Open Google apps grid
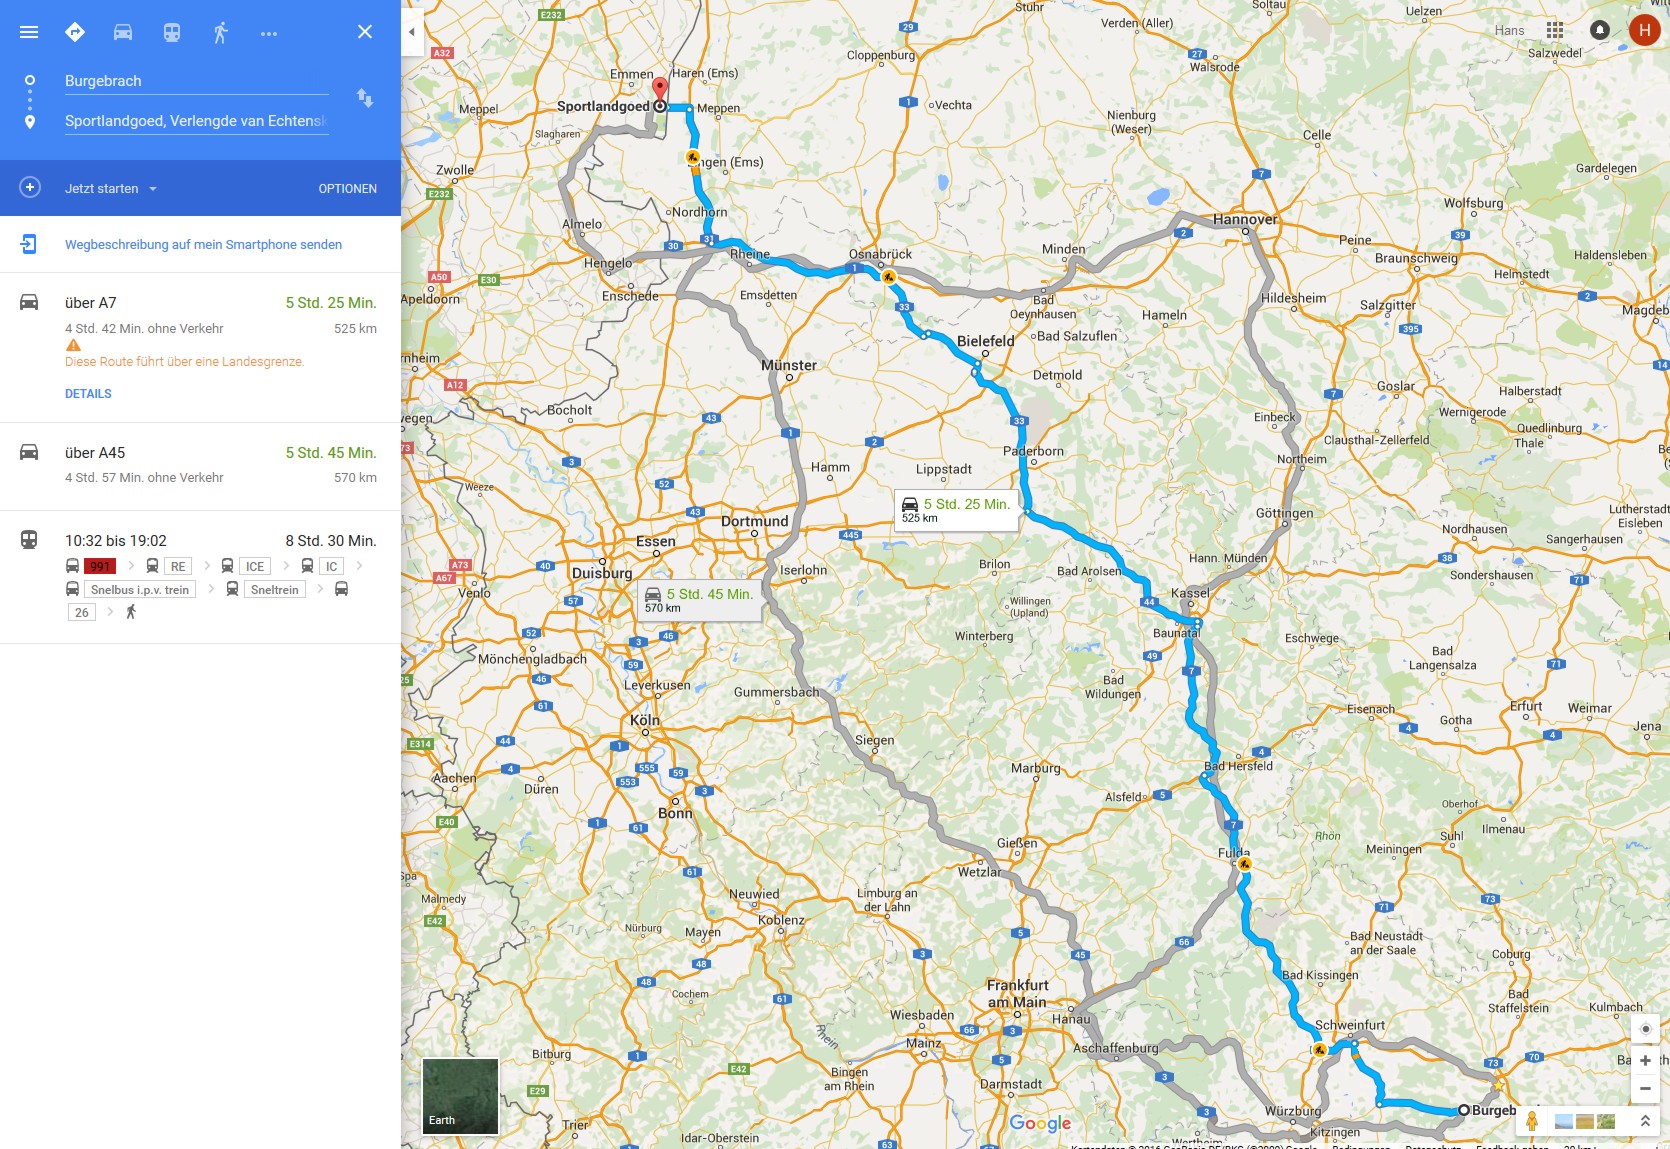Image resolution: width=1670 pixels, height=1149 pixels. 1554,30
